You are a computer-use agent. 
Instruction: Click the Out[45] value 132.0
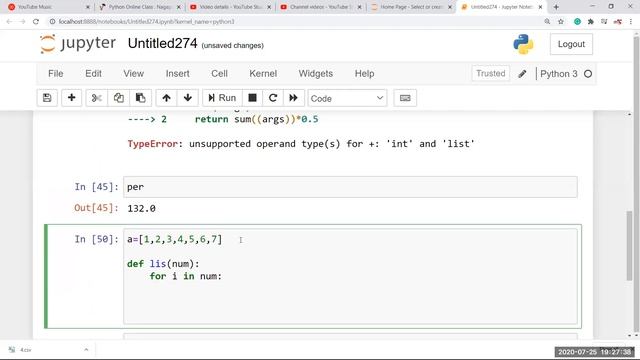[x=141, y=208]
